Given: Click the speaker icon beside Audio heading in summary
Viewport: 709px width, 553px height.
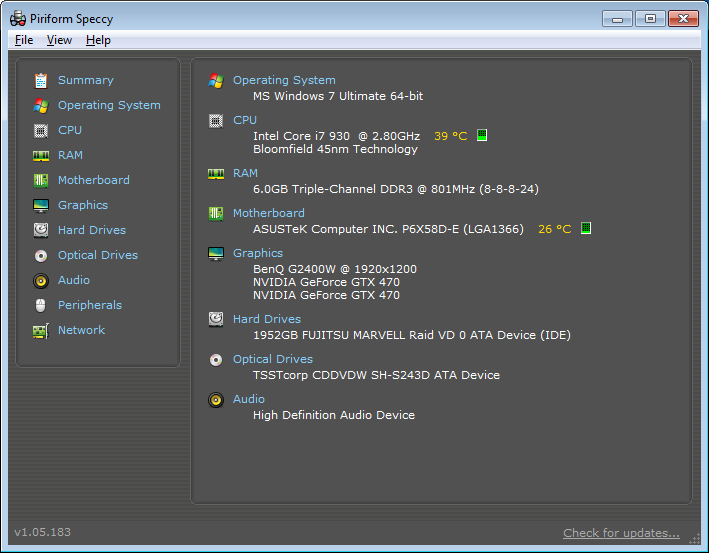Looking at the screenshot, I should tap(216, 400).
